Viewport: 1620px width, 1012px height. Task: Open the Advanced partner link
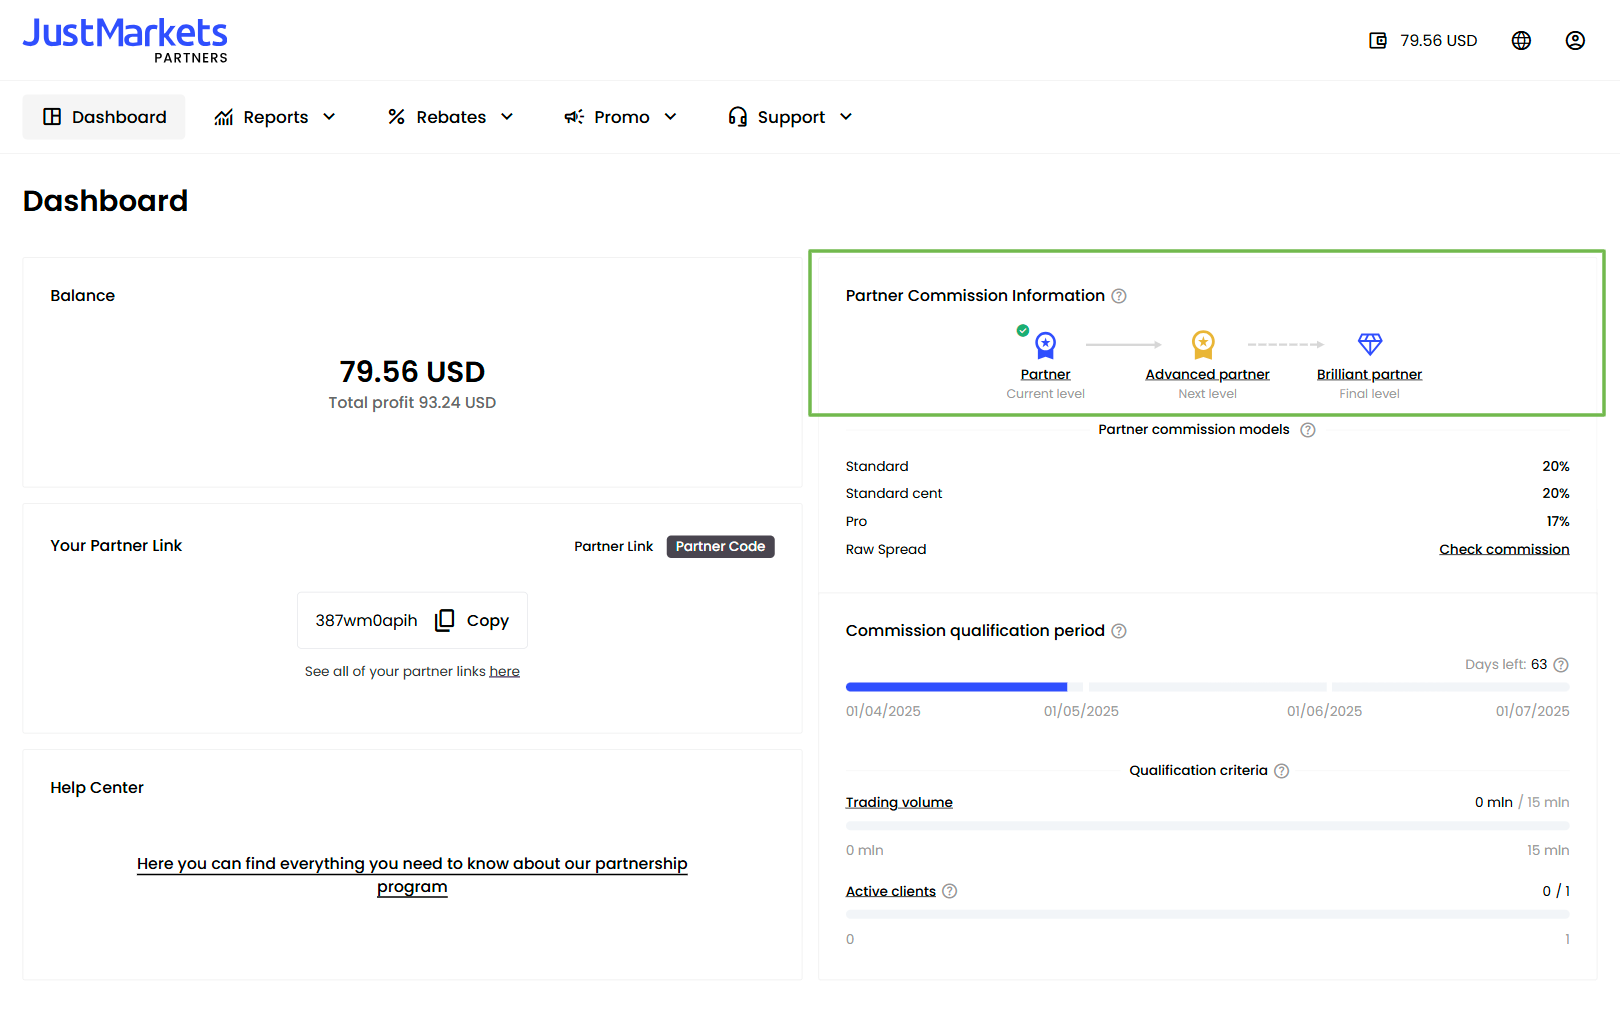coord(1207,374)
